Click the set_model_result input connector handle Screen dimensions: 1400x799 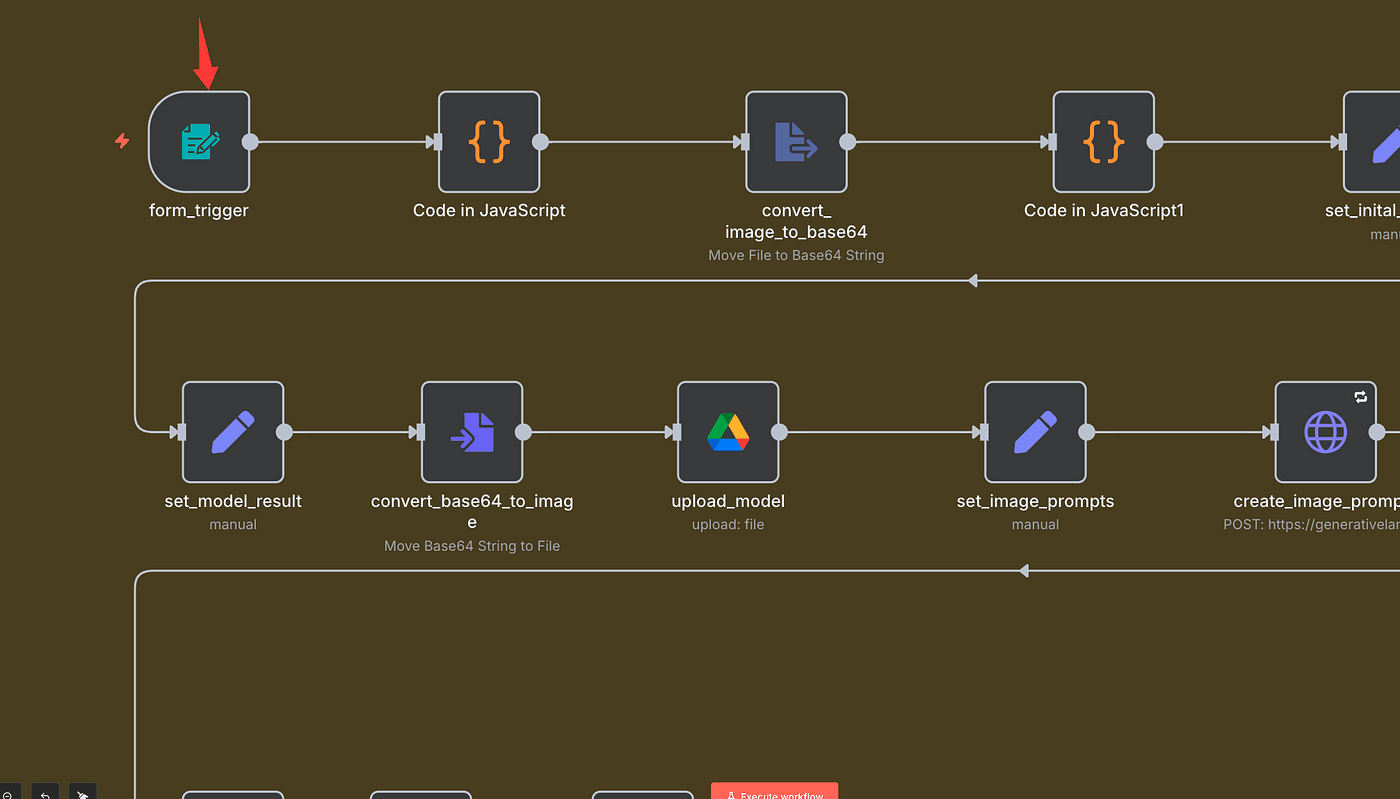180,432
